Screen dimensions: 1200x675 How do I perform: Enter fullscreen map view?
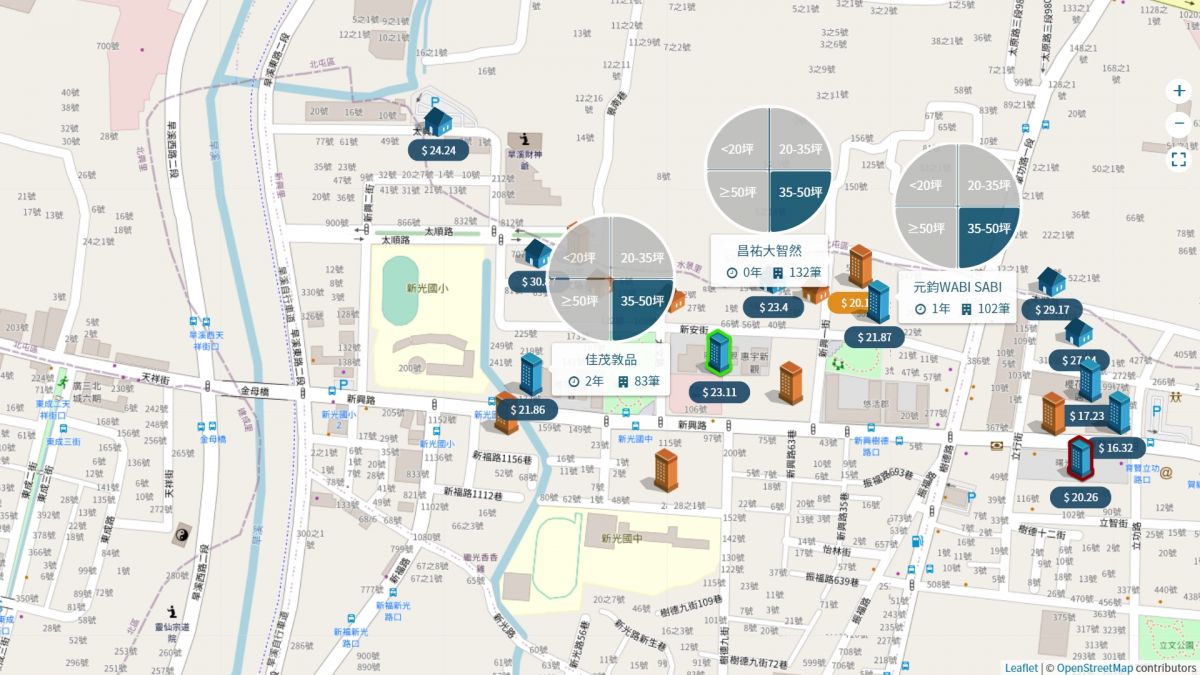(x=1179, y=158)
